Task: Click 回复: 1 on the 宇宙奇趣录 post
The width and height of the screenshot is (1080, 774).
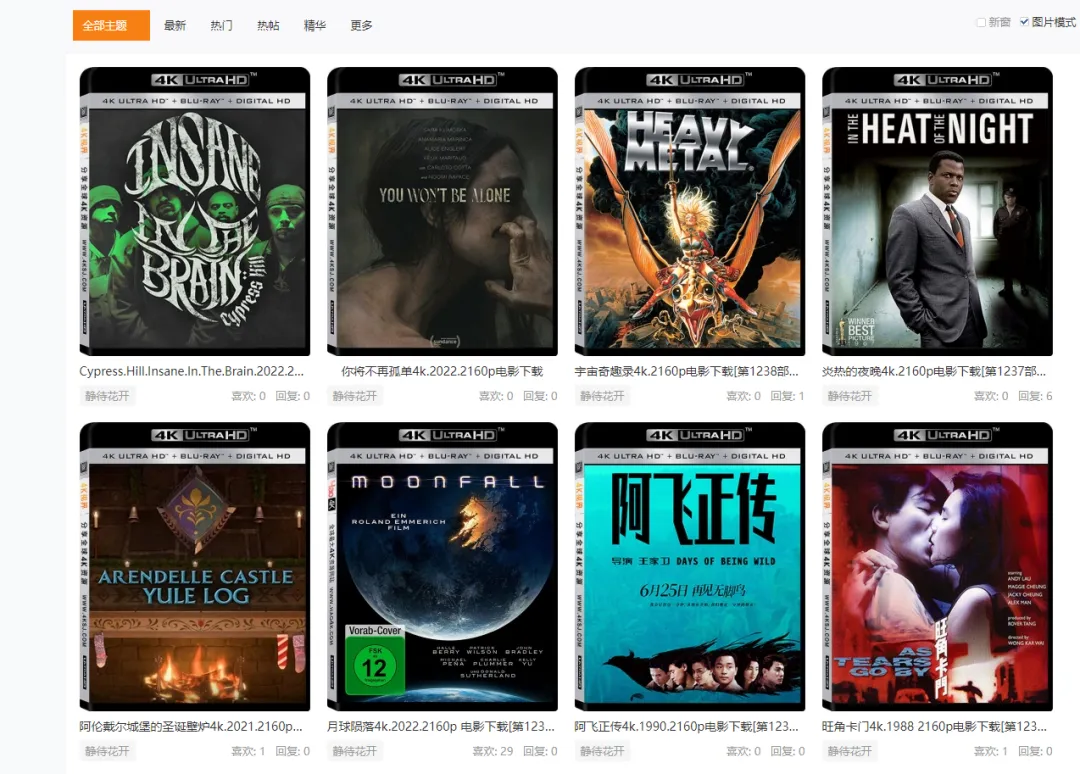Action: coord(787,396)
